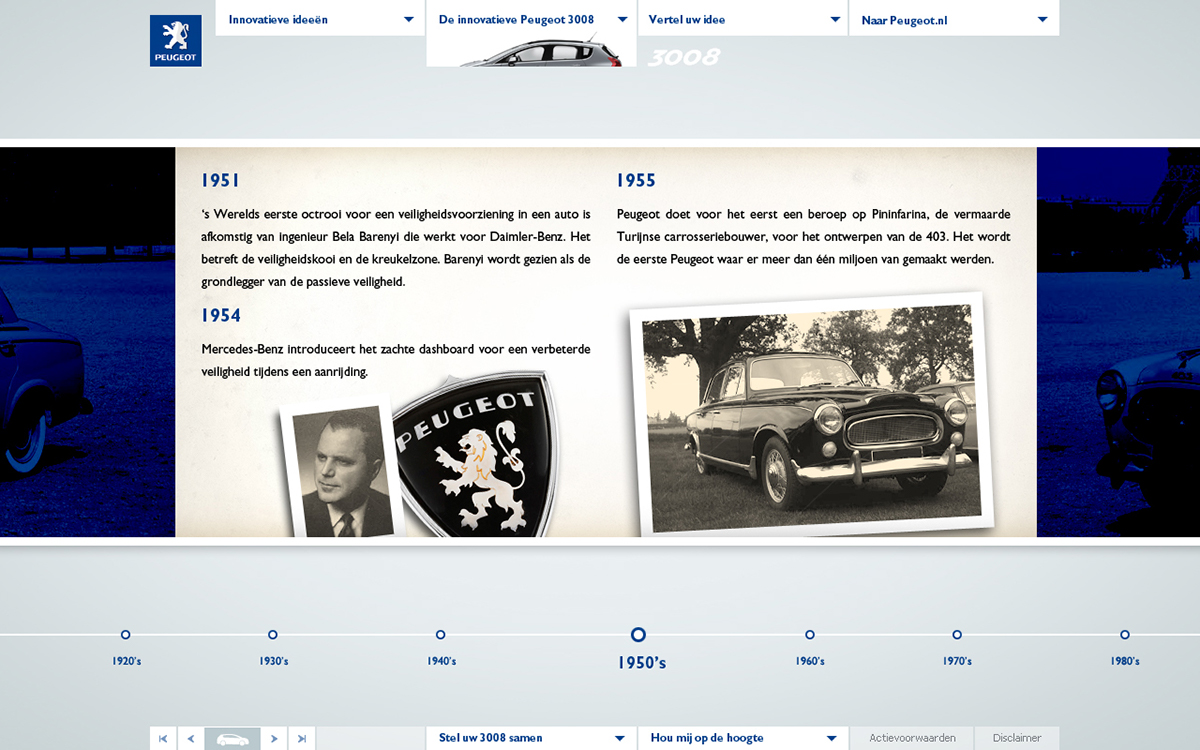Viewport: 1200px width, 750px height.
Task: Go to the previous timeline slide
Action: click(x=191, y=739)
